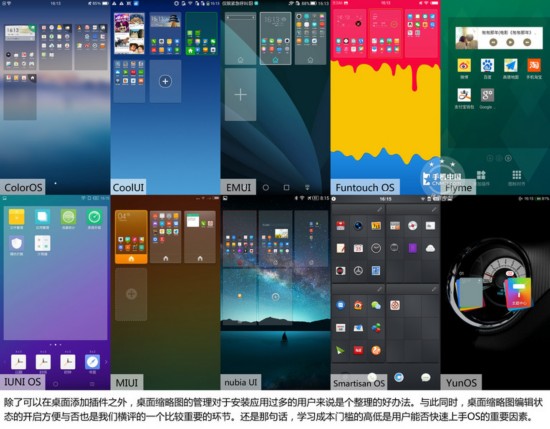
Task: Open the Alipay wallet icon in Flyme
Action: click(464, 95)
